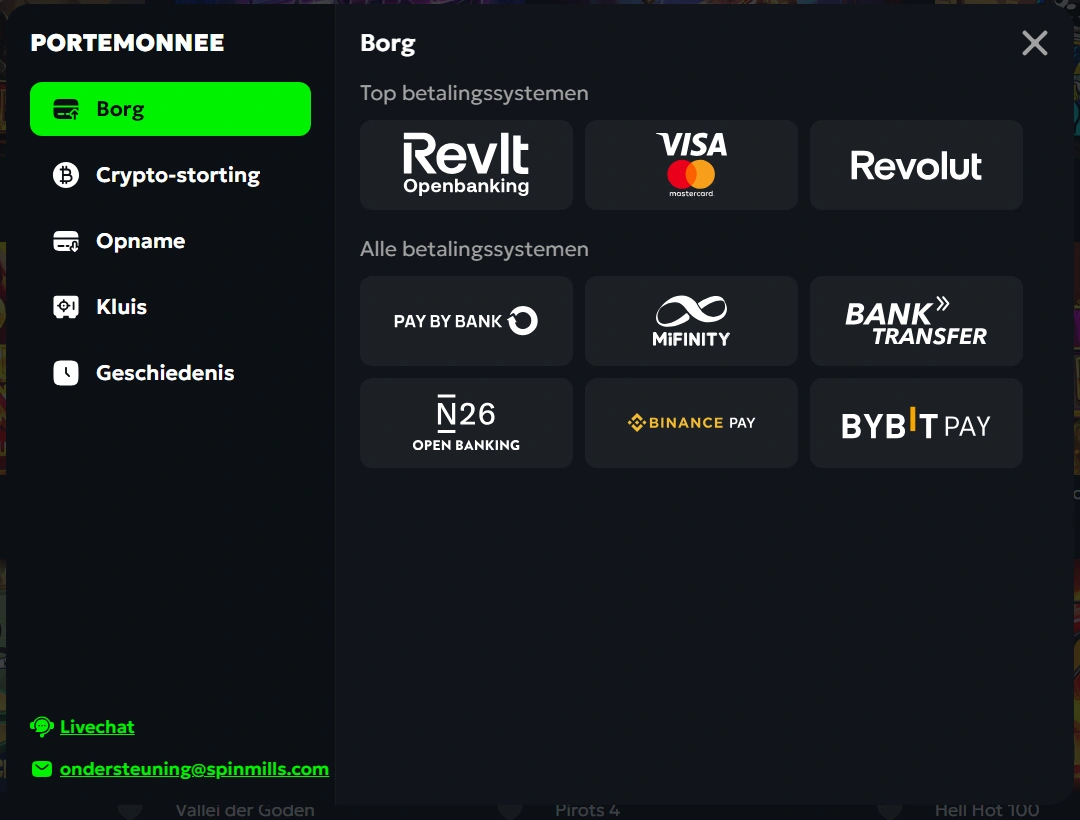Switch to the Opname section
This screenshot has height=820, width=1080.
tap(140, 241)
